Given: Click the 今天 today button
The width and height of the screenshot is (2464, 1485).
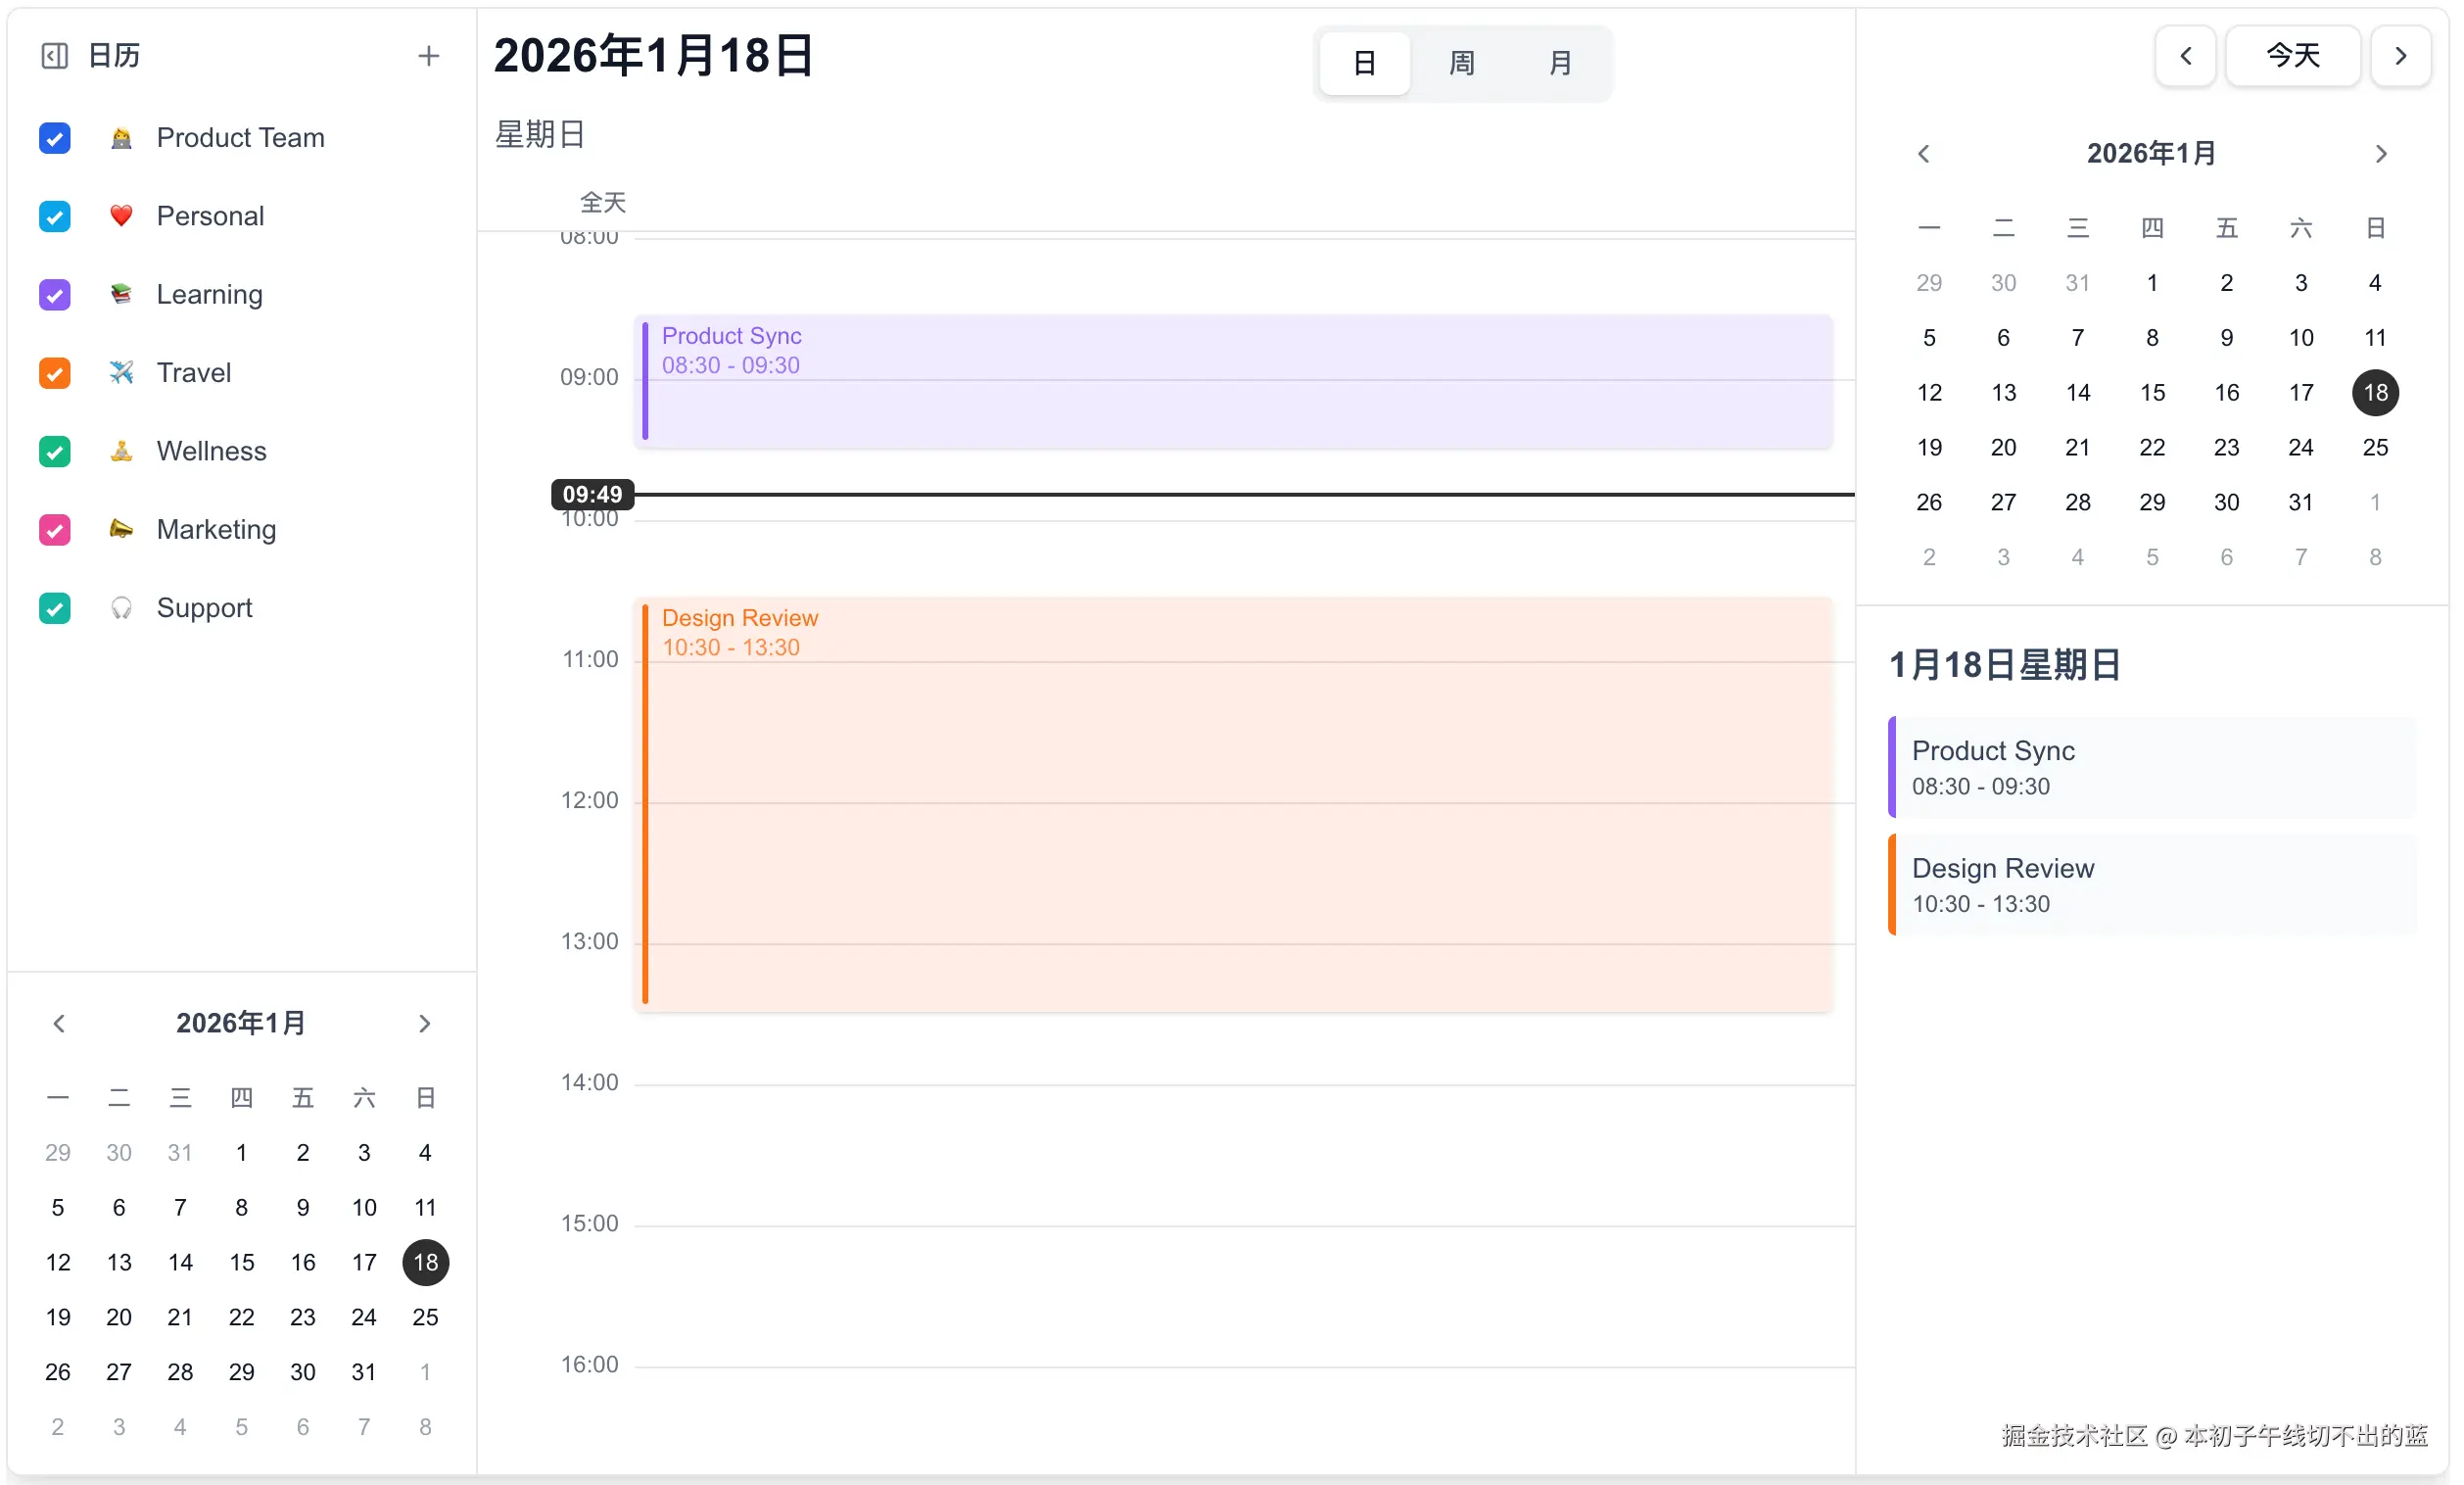Looking at the screenshot, I should tap(2292, 56).
